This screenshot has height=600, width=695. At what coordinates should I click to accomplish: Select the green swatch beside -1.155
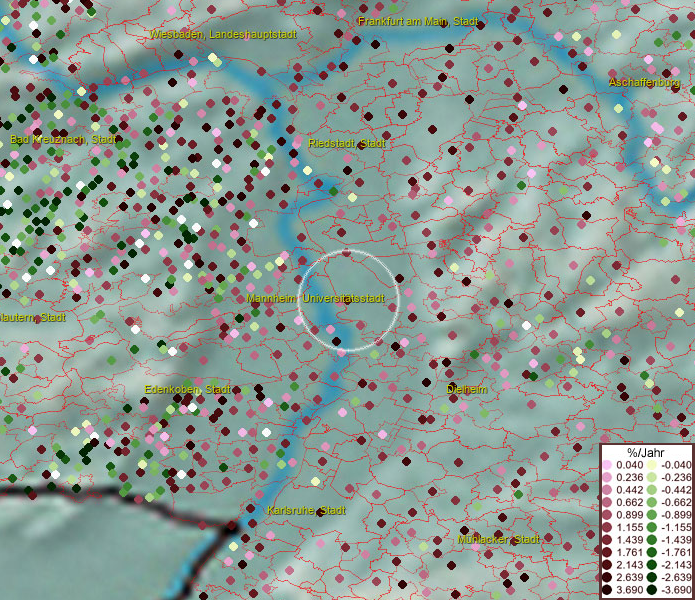[x=652, y=527]
